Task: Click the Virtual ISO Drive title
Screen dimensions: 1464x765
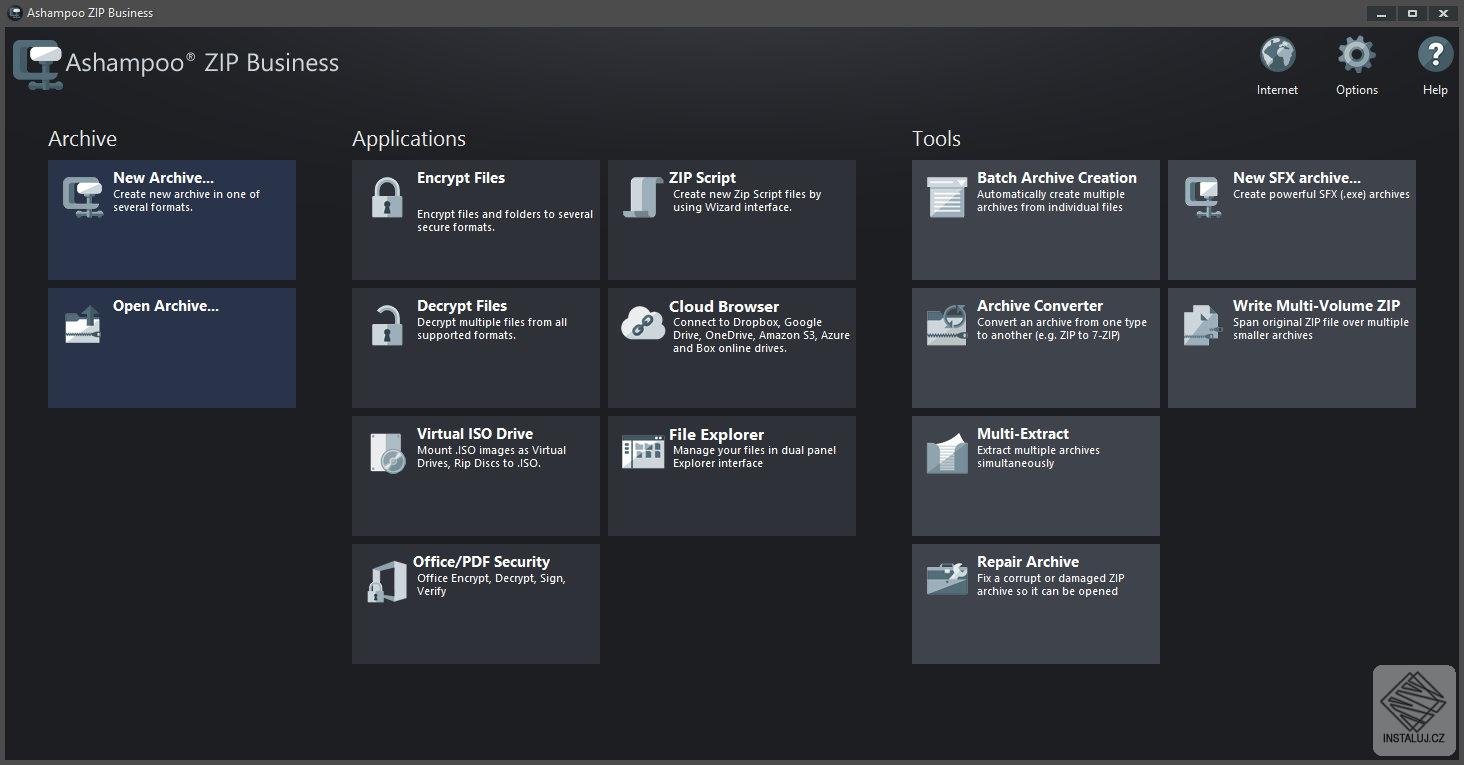Action: point(475,434)
